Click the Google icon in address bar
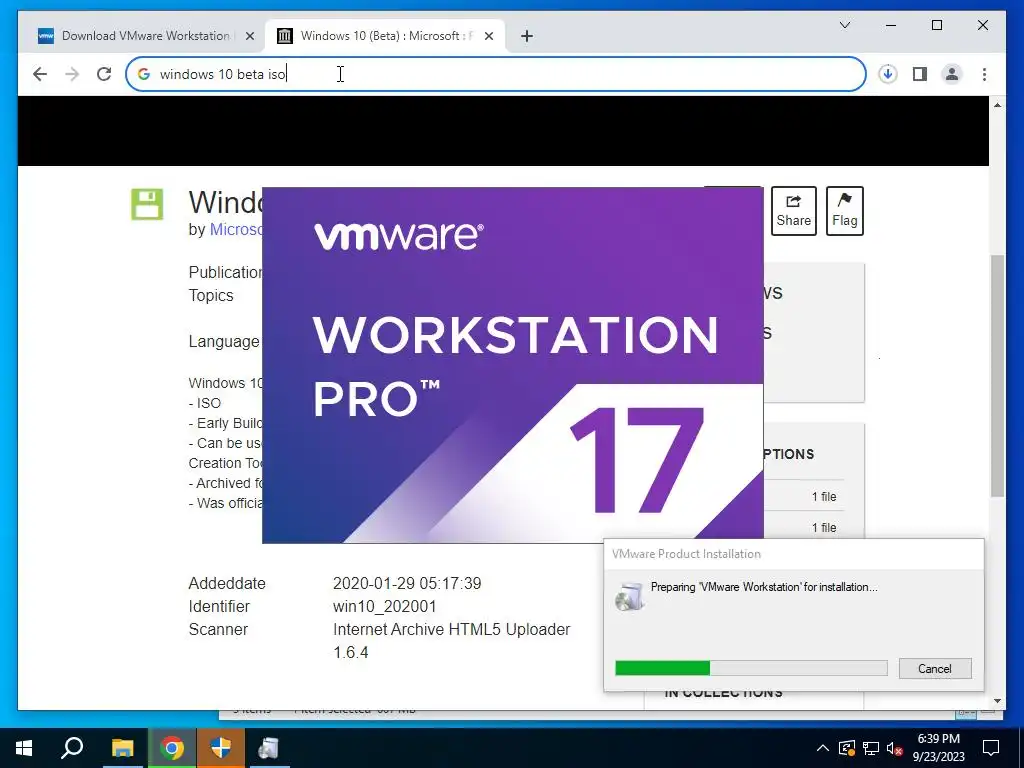This screenshot has width=1024, height=768. coord(144,74)
